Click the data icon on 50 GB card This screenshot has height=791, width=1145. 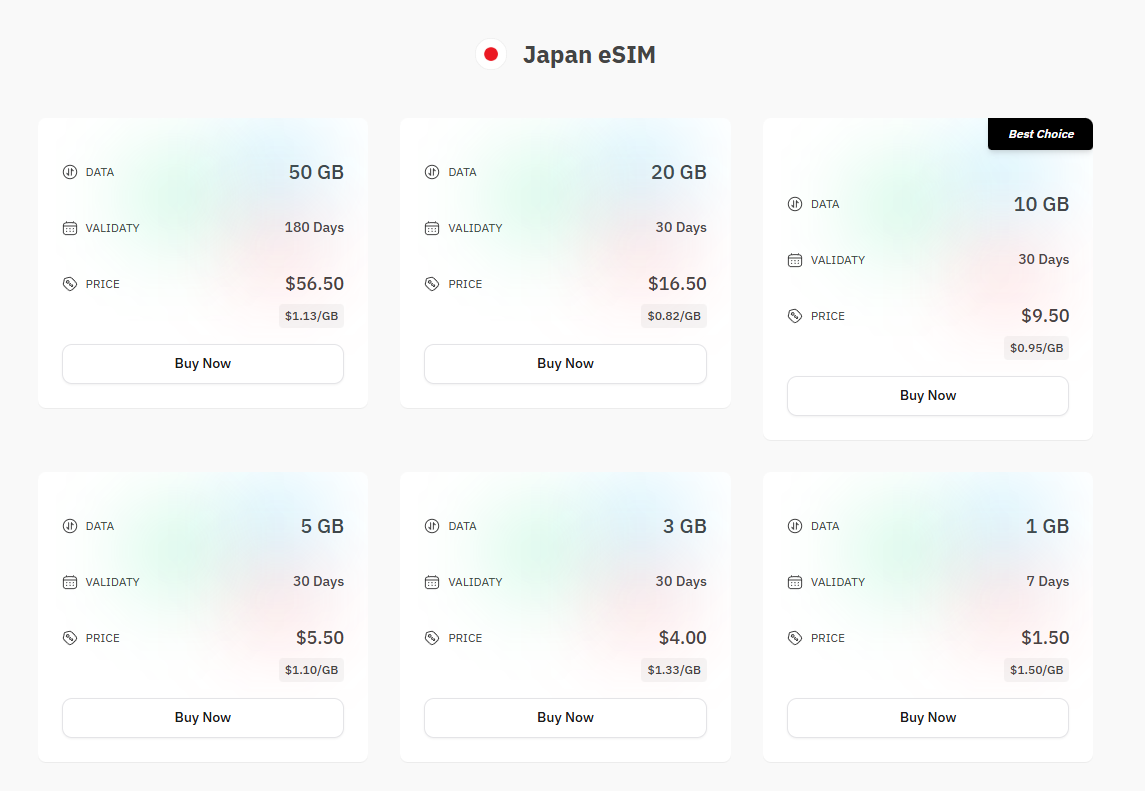69,172
